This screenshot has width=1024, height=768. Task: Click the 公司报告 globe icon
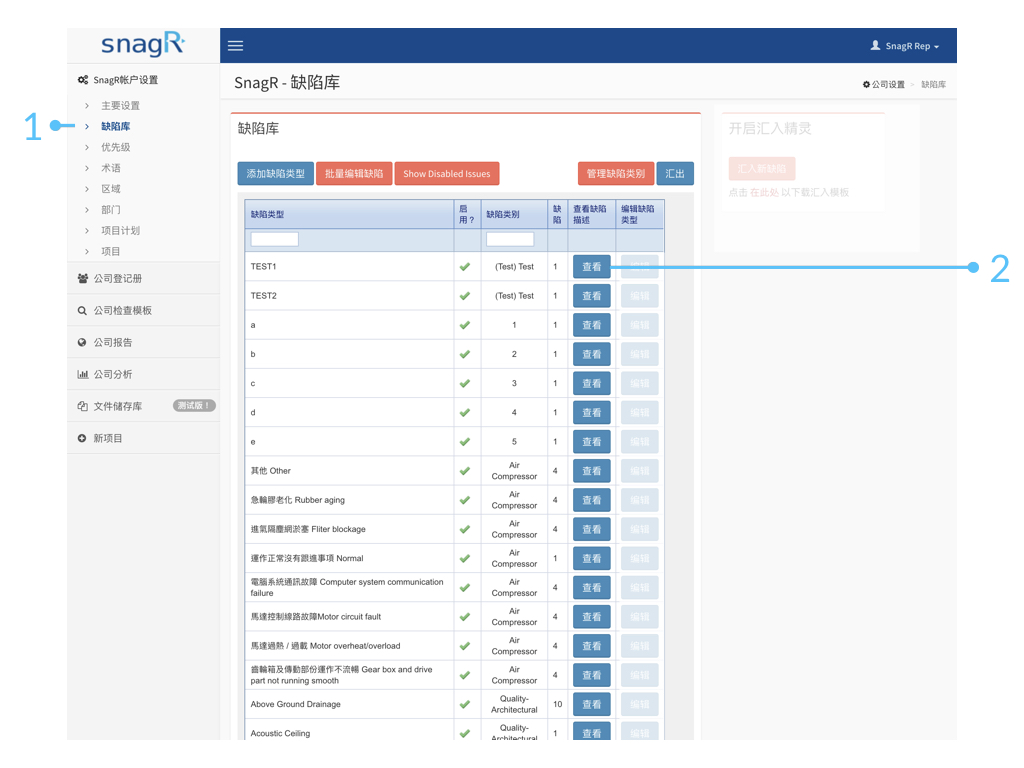82,342
